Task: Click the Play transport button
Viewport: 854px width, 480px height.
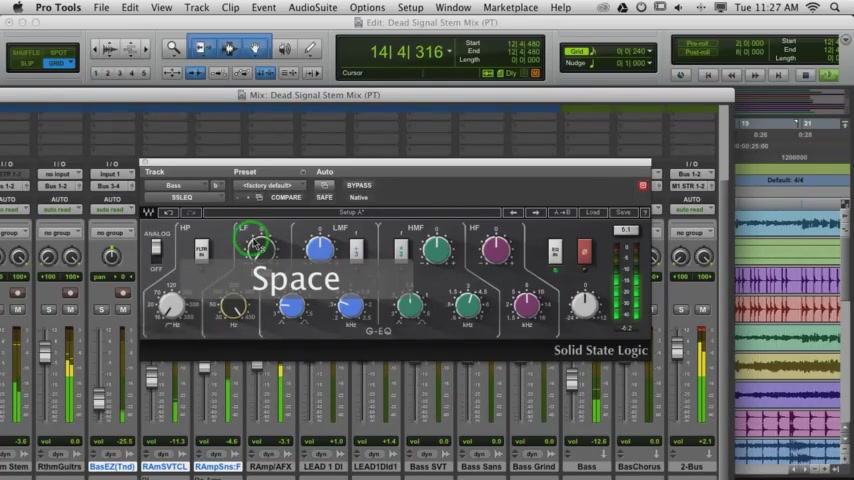Action: (x=829, y=75)
